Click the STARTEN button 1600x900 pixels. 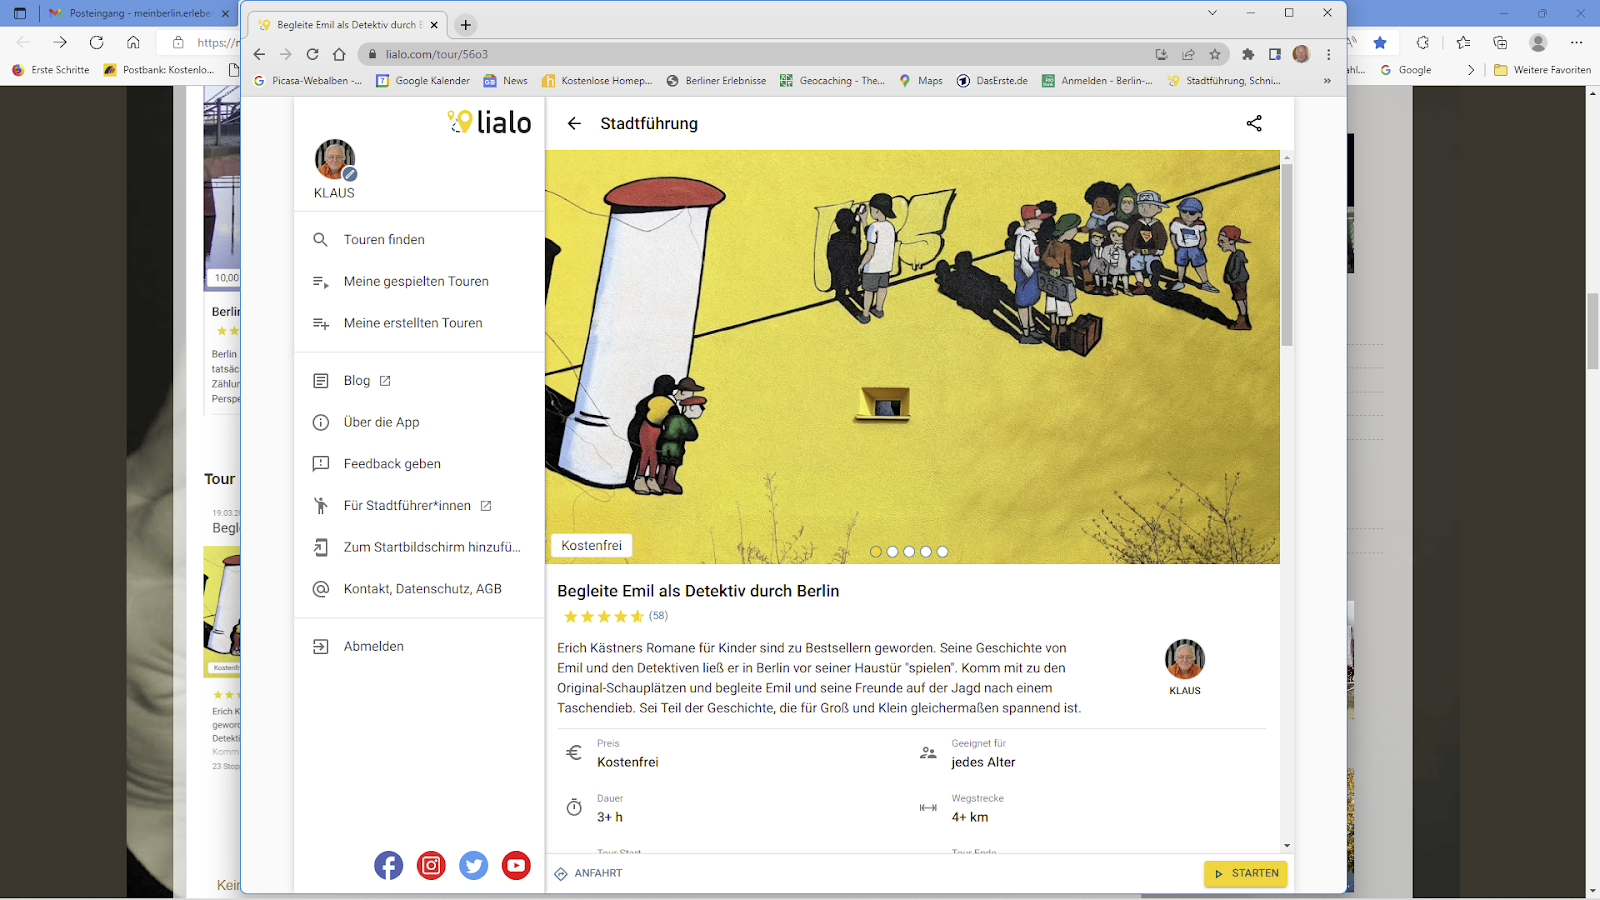click(x=1245, y=873)
